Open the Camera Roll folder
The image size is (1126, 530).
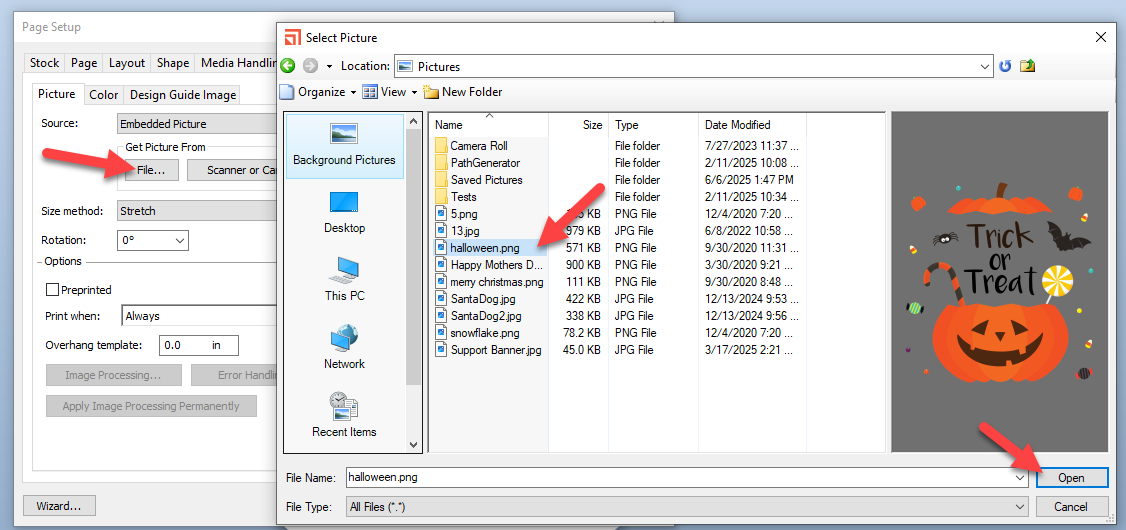pyautogui.click(x=478, y=146)
